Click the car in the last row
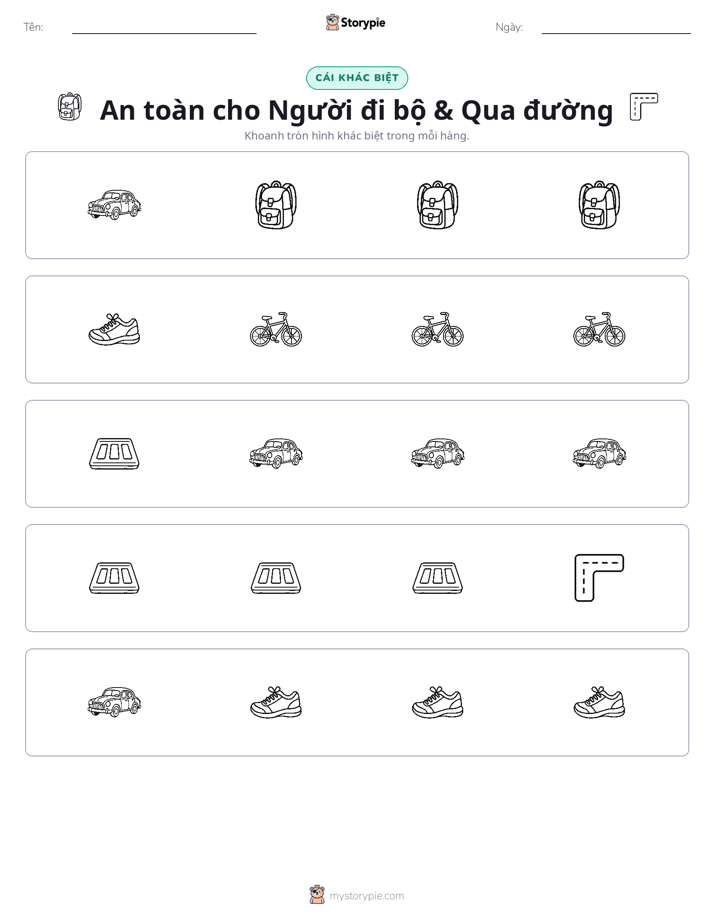 click(x=114, y=702)
